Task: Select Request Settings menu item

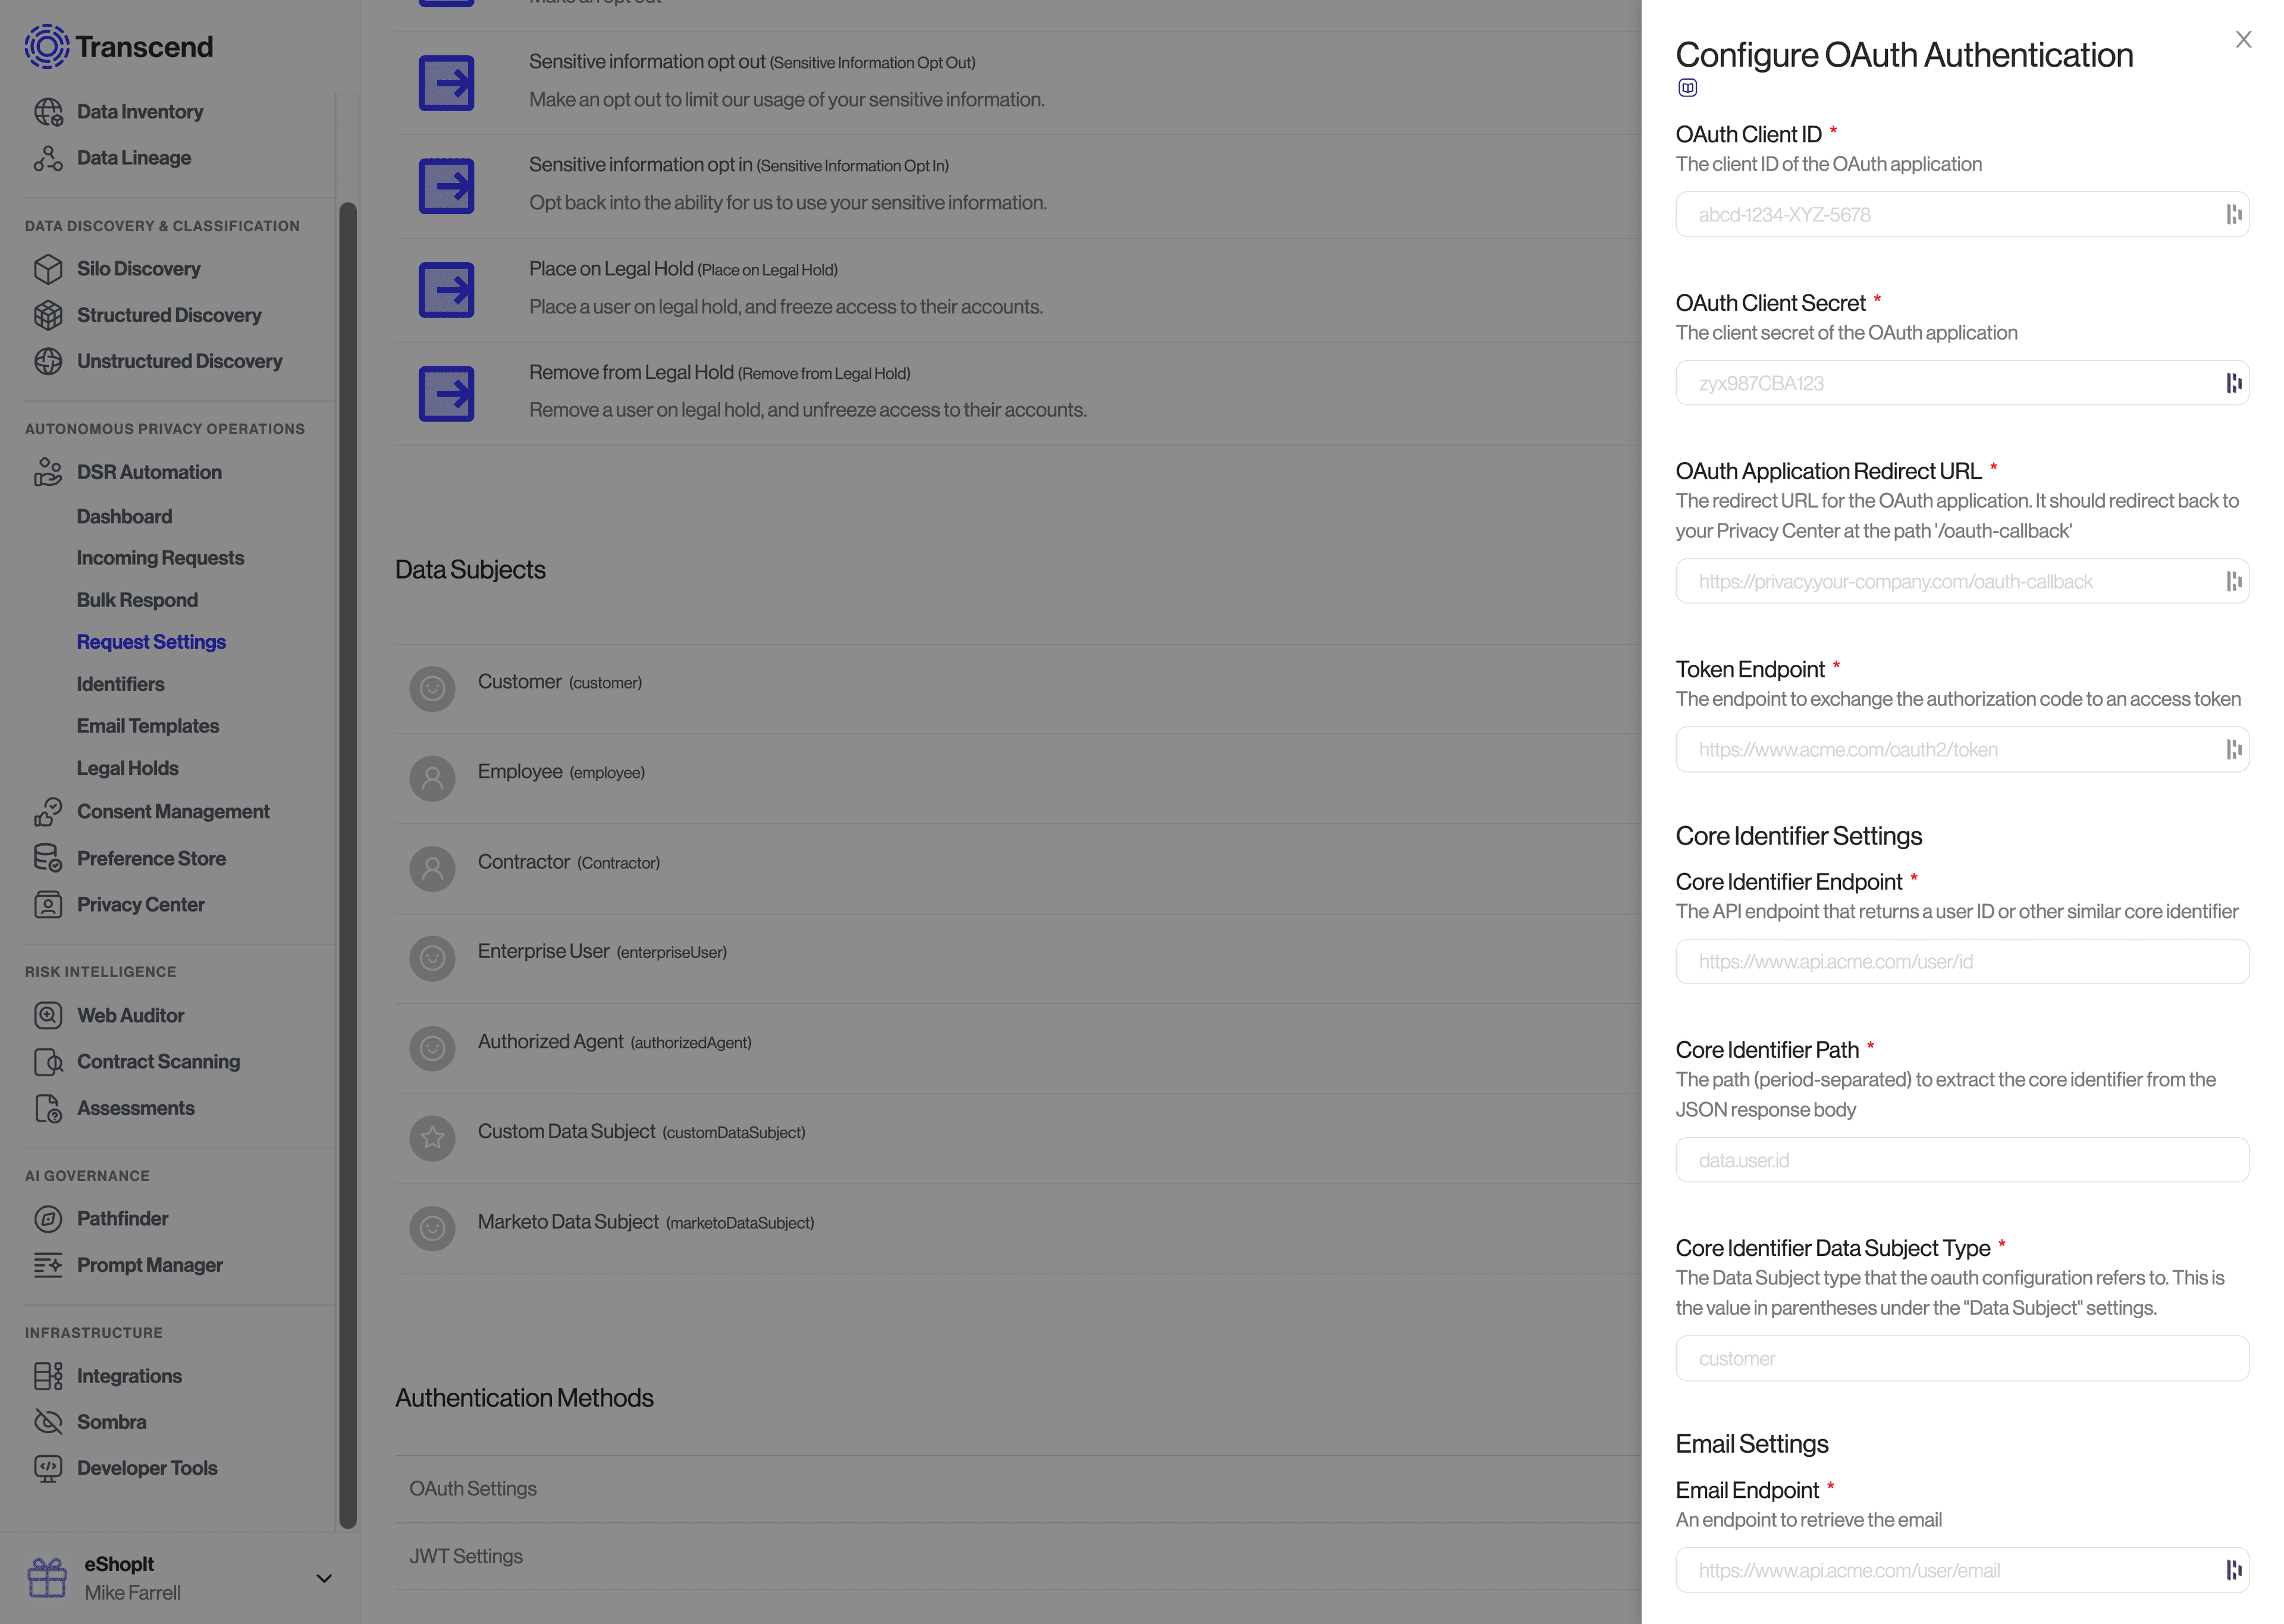Action: pos(149,642)
